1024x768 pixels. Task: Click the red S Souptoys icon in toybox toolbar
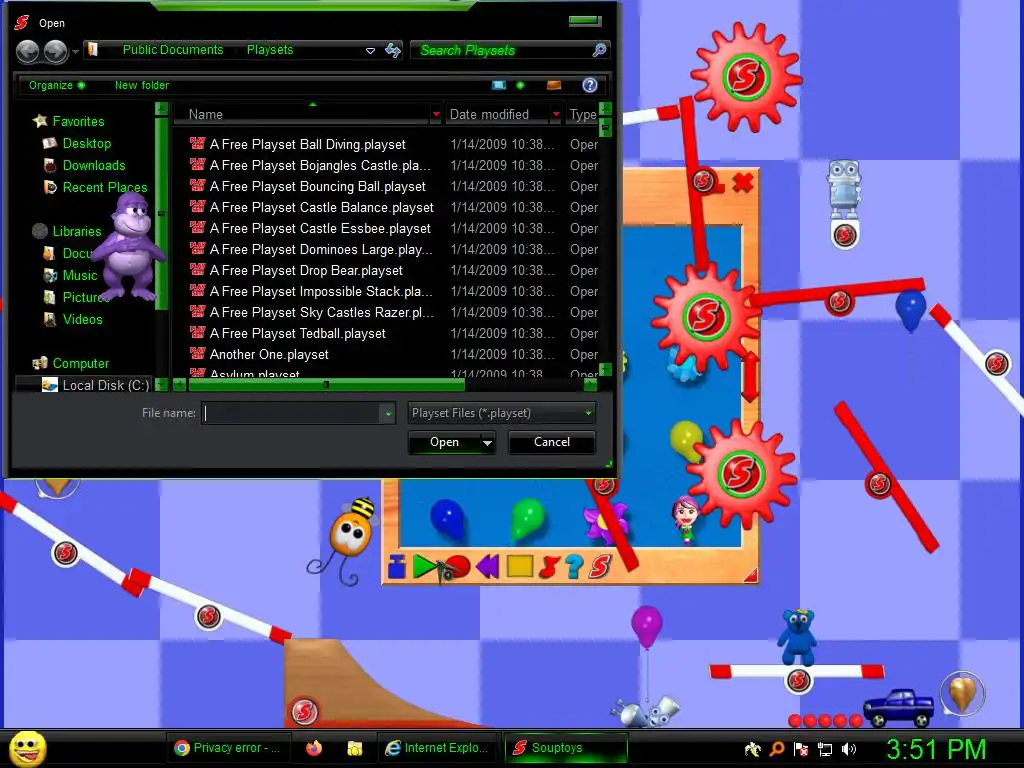[x=600, y=566]
